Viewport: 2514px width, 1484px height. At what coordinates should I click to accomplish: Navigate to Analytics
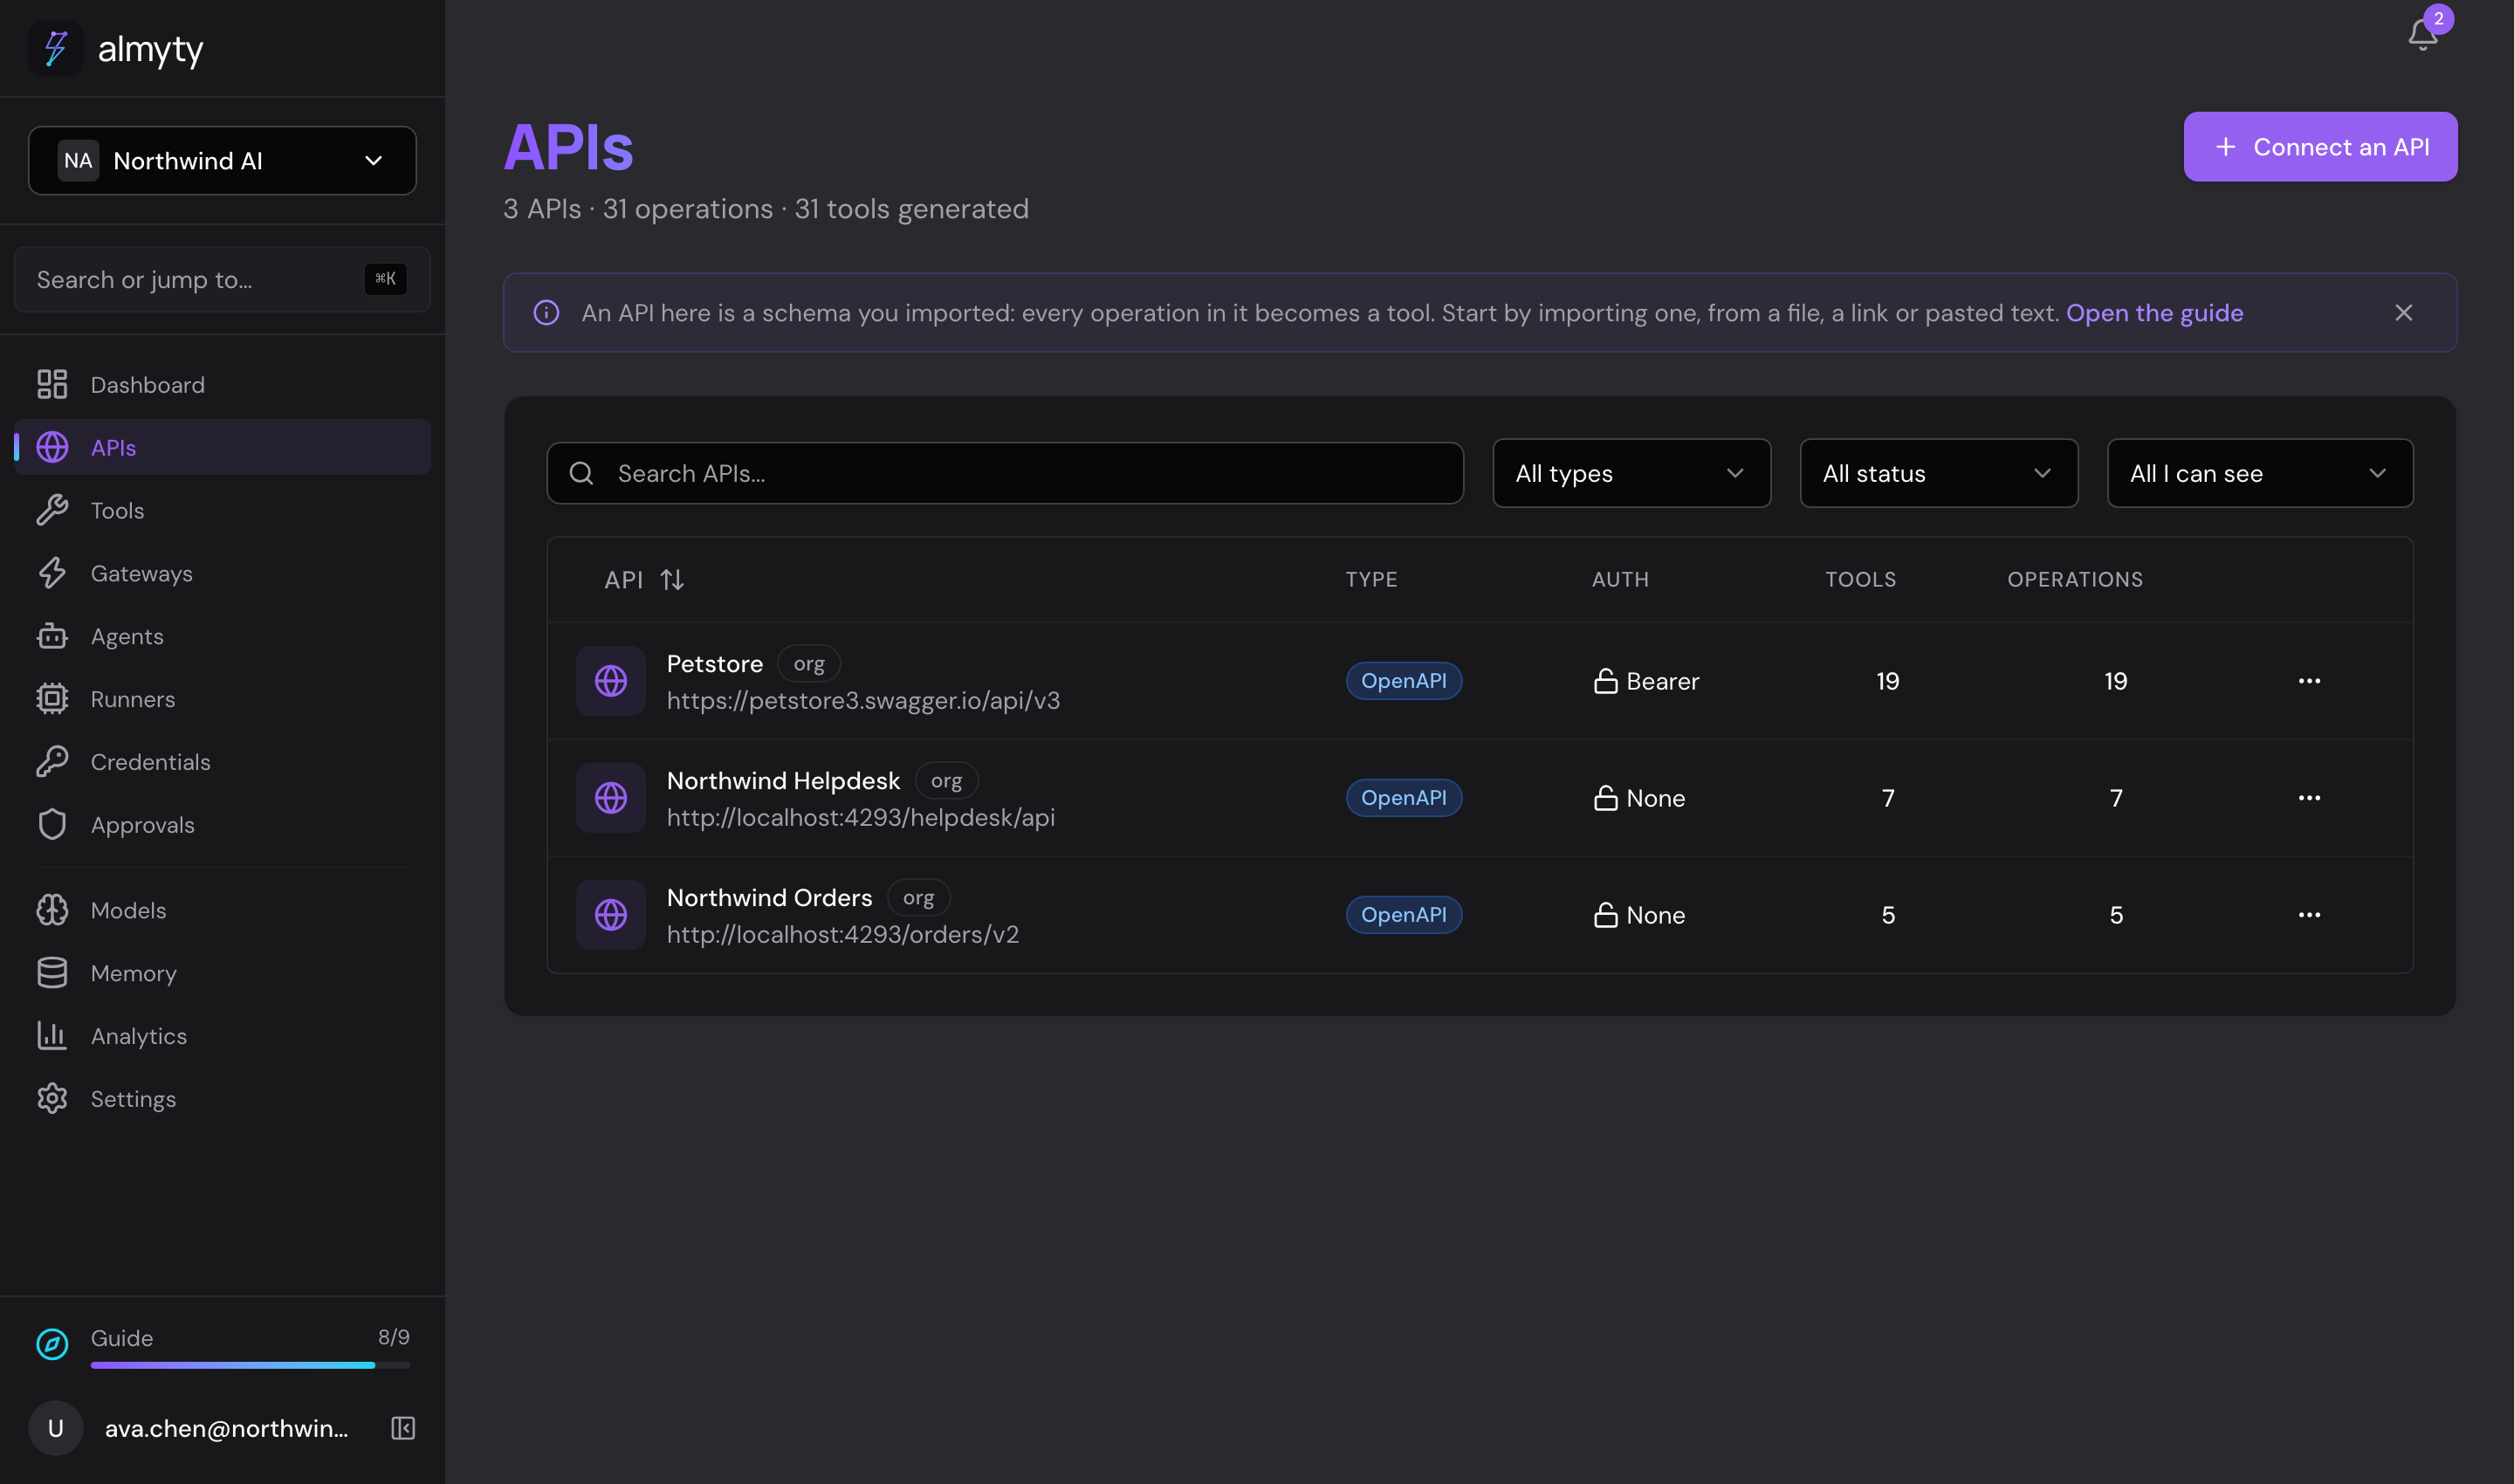(222, 1036)
